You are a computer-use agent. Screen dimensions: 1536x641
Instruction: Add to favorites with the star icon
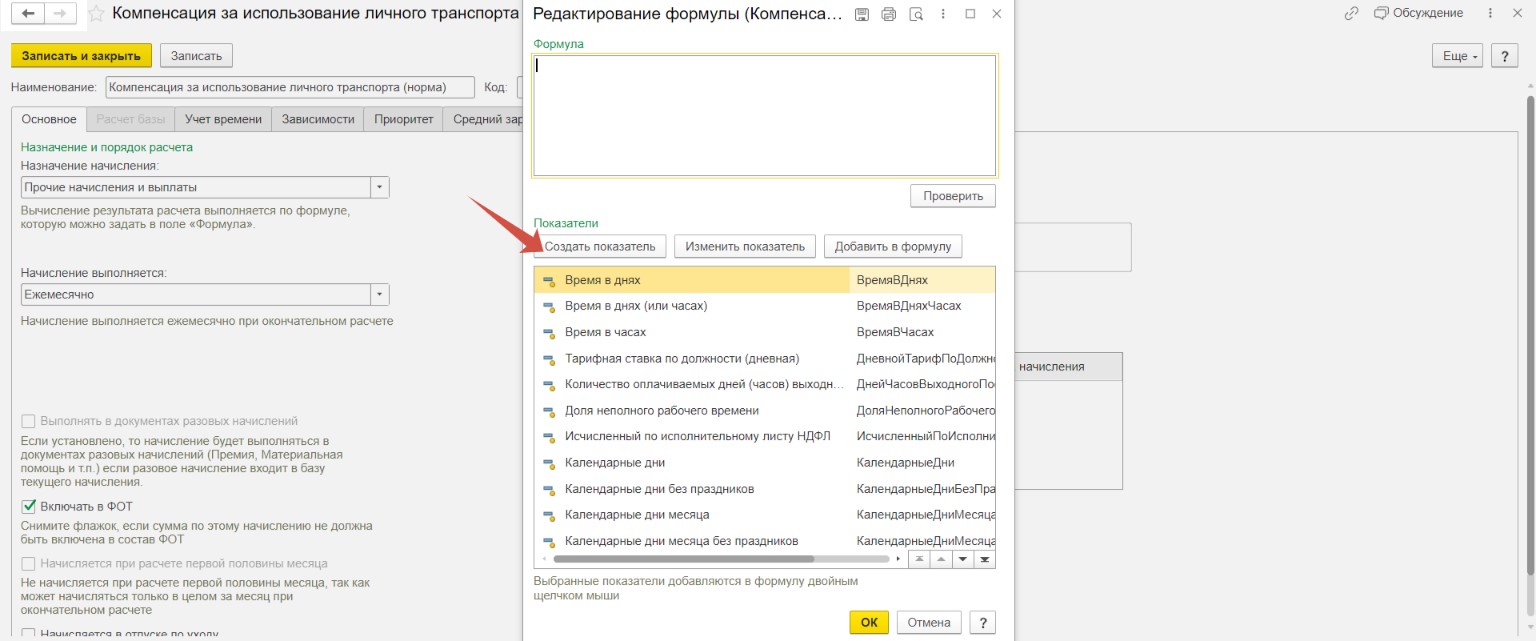96,14
